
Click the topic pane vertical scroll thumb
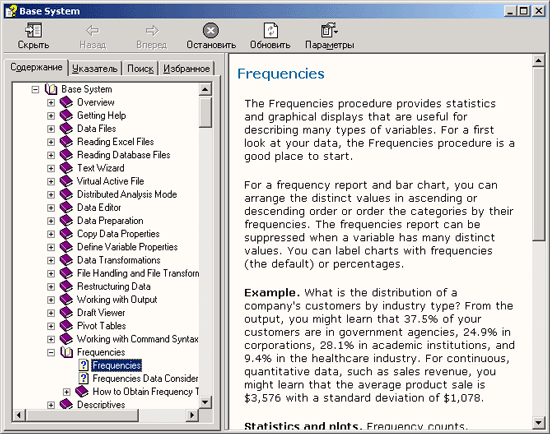[x=538, y=154]
